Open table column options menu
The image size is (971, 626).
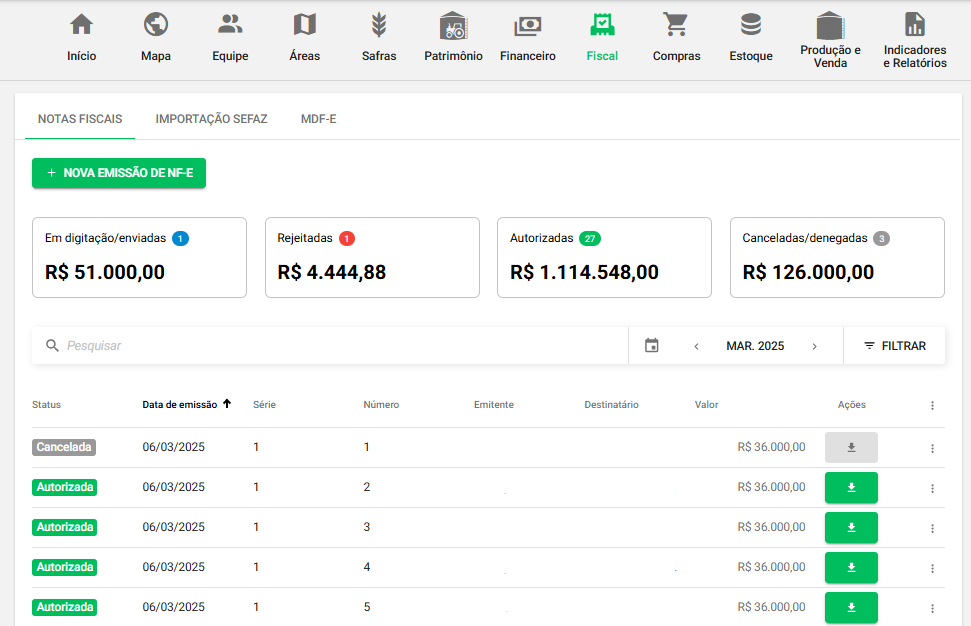click(x=932, y=405)
